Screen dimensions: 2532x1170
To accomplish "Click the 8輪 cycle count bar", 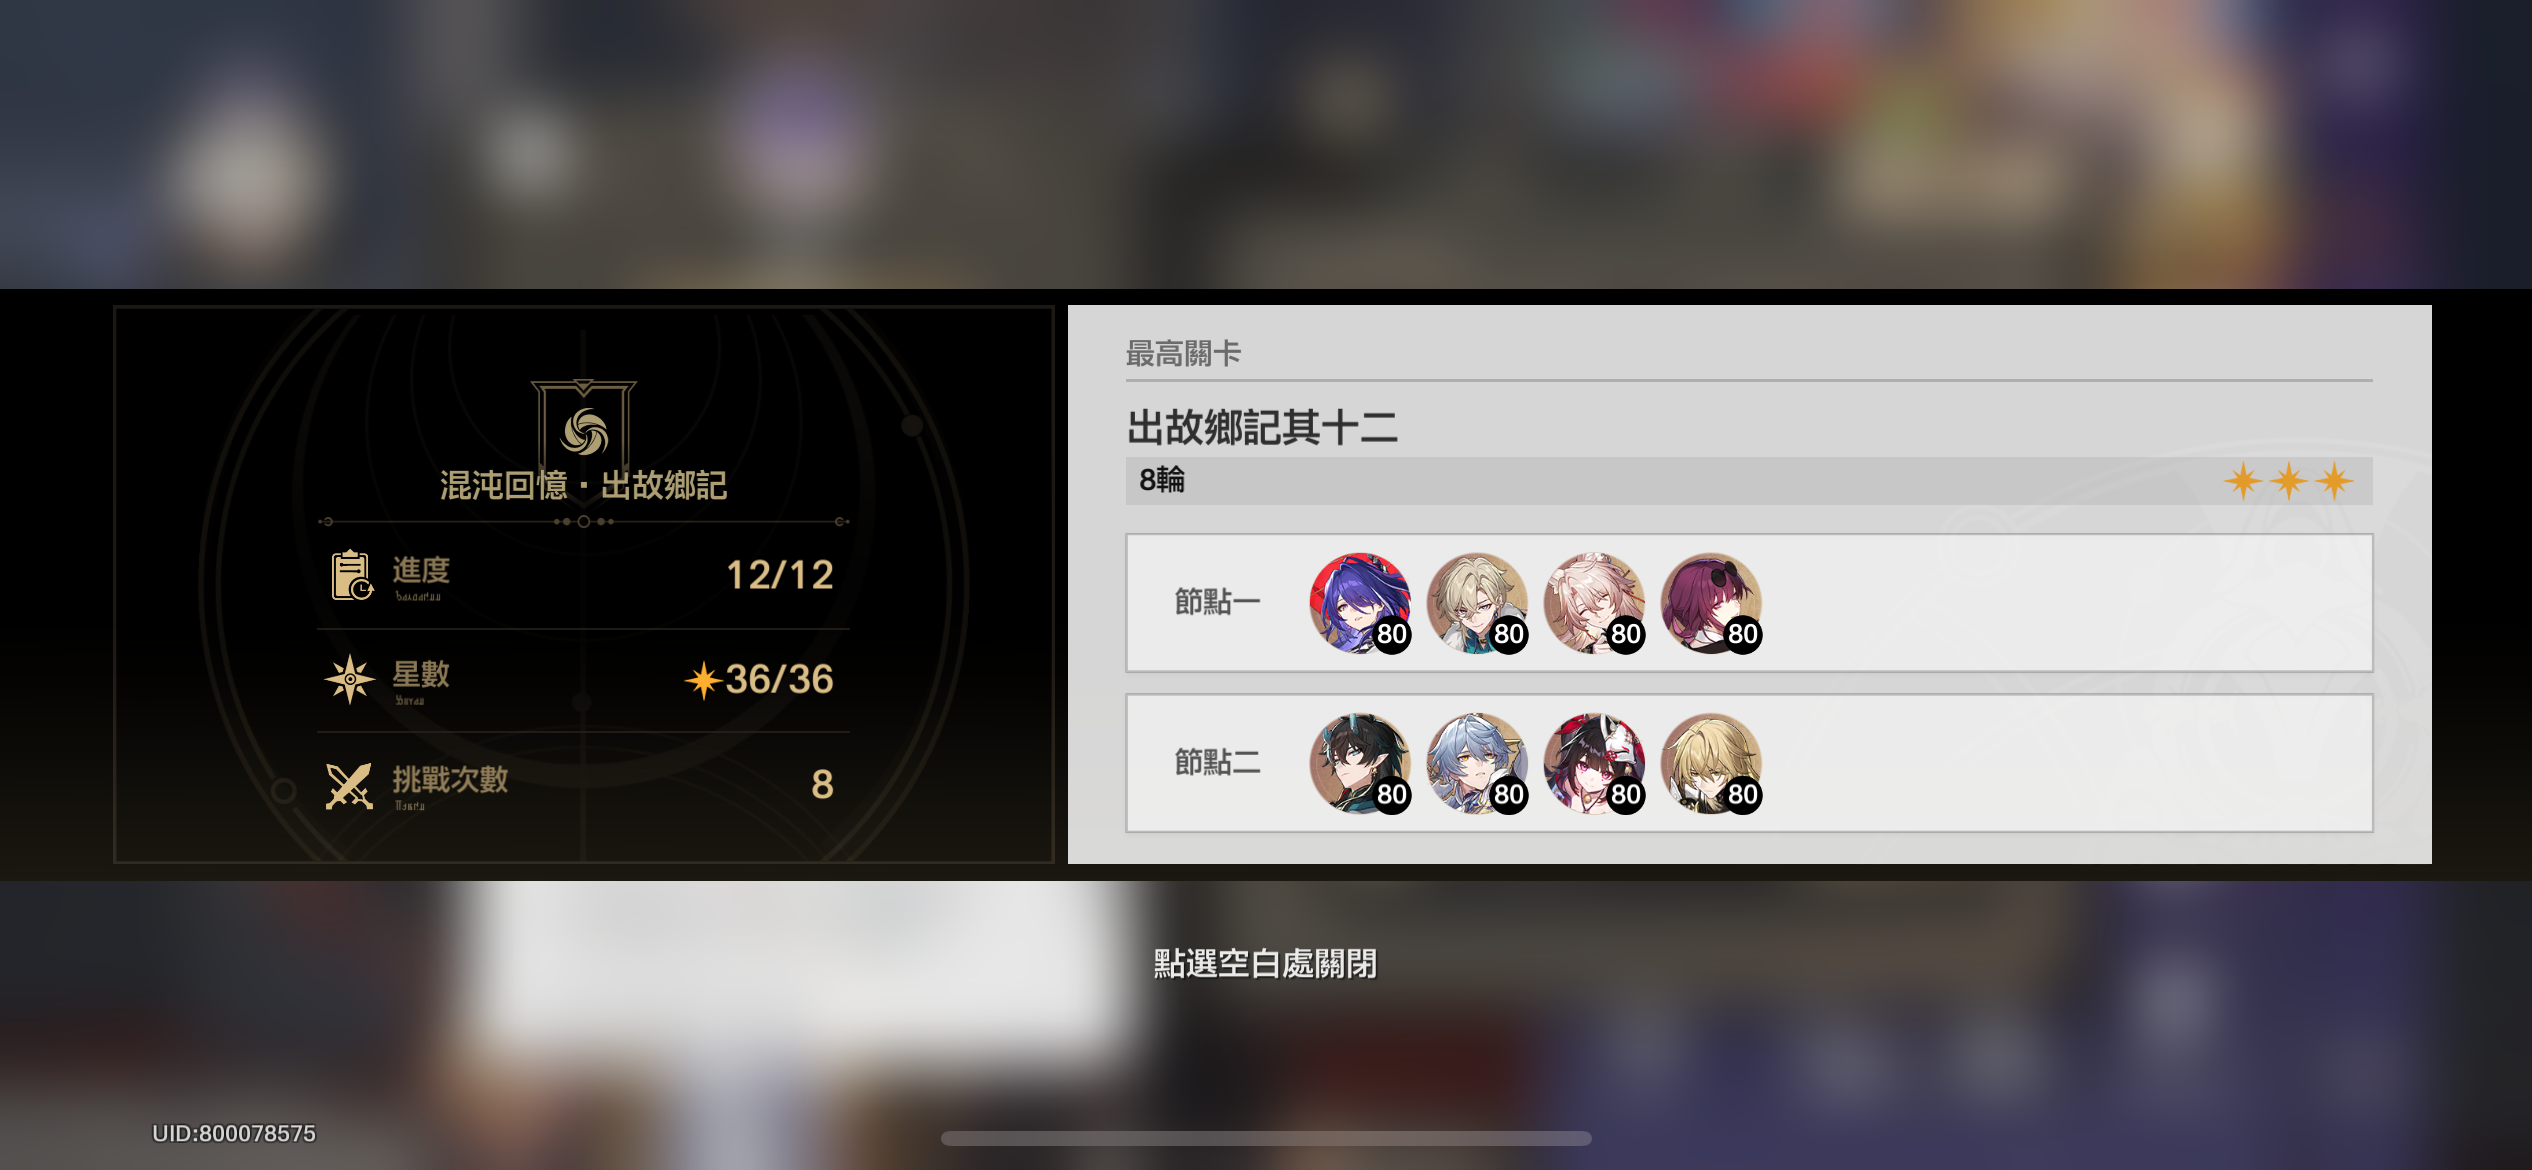I will tap(1749, 481).
